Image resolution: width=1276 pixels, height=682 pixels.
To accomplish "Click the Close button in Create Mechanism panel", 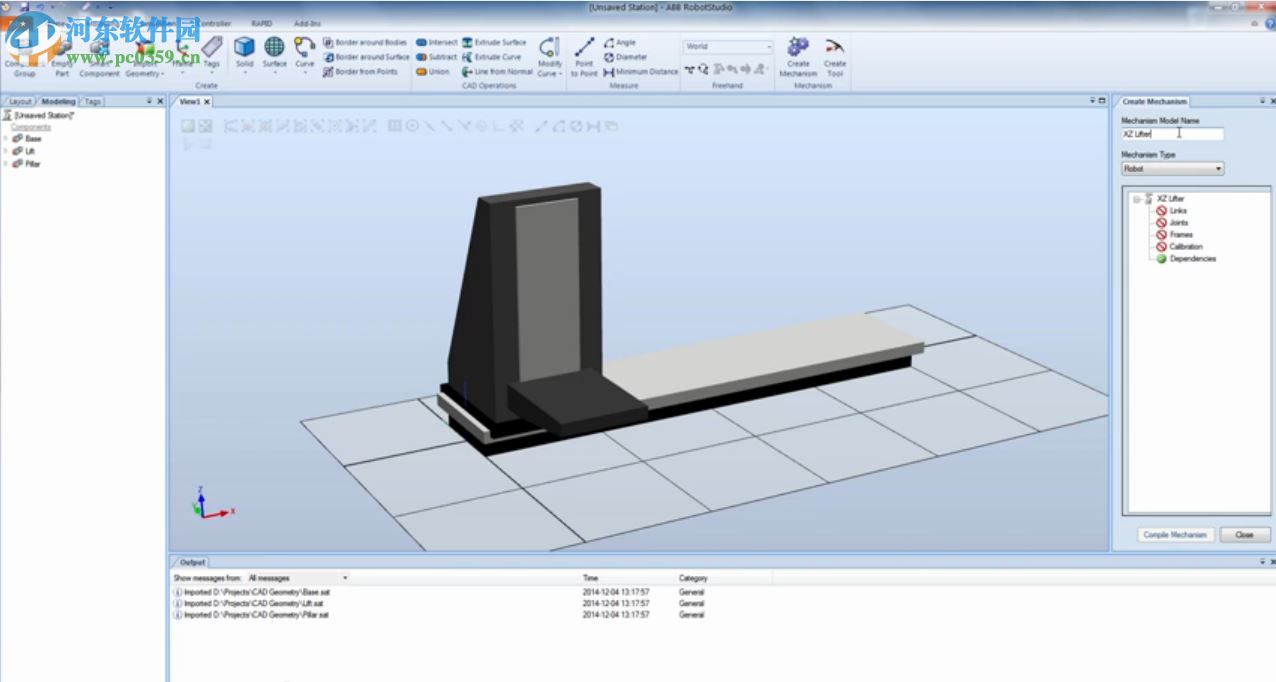I will [1244, 535].
